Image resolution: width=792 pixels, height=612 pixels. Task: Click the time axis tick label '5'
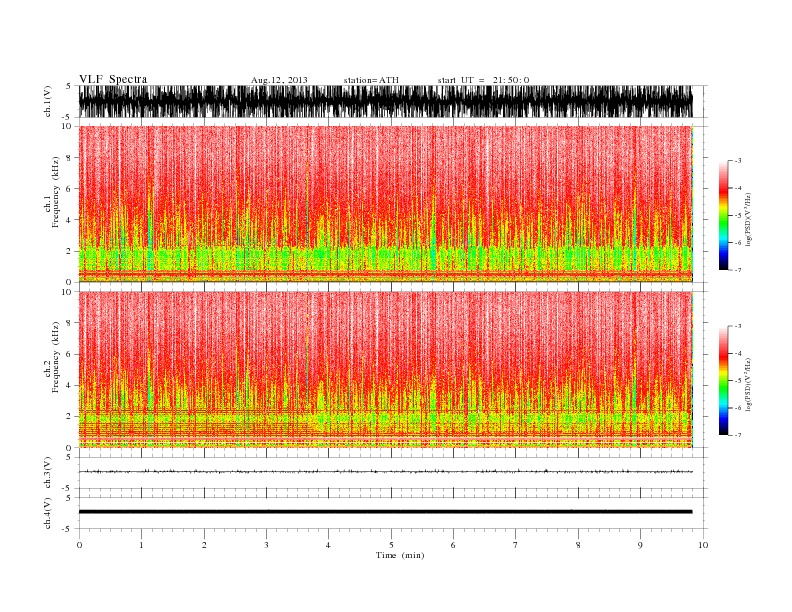(x=391, y=545)
